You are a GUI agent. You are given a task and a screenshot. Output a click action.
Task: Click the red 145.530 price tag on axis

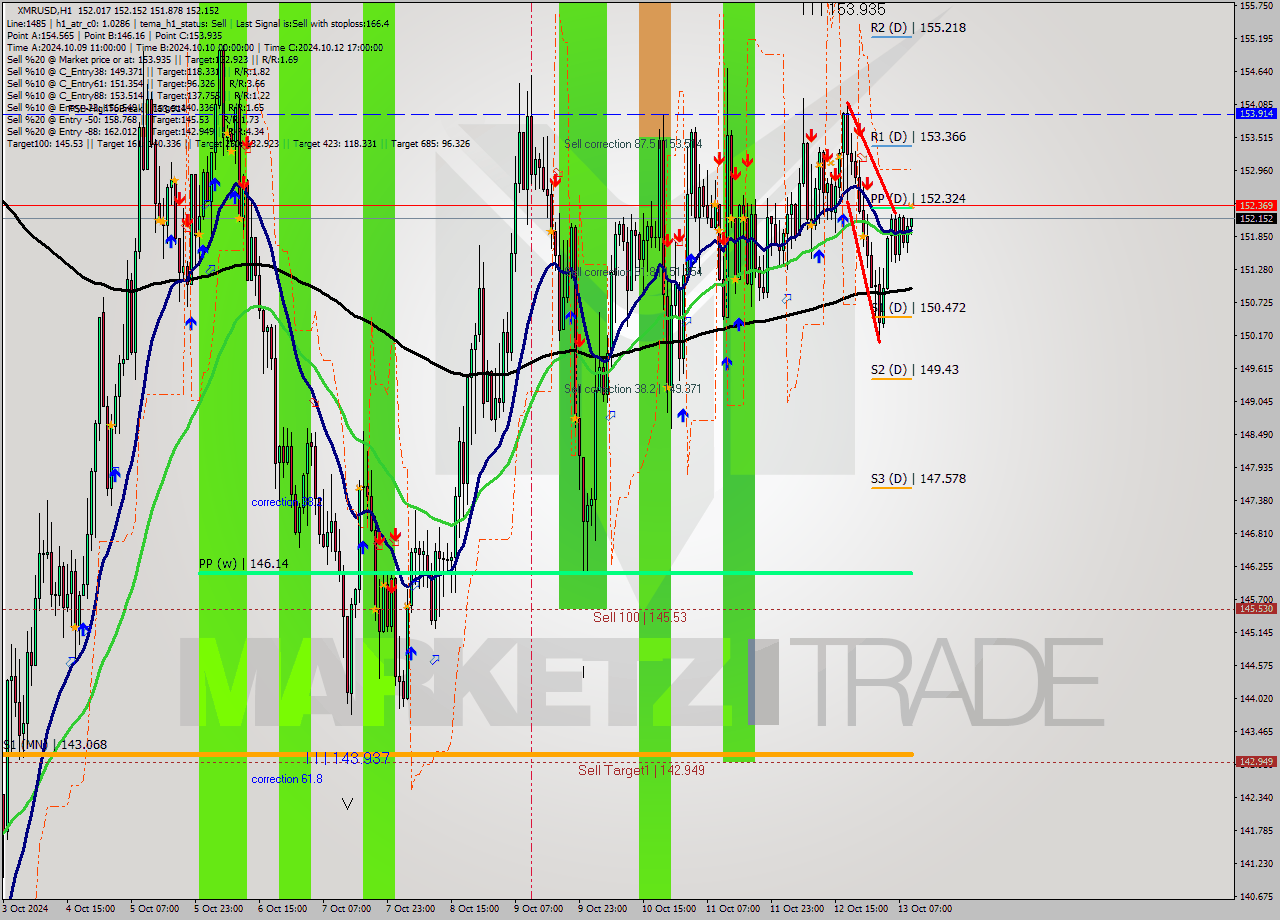coord(1256,608)
